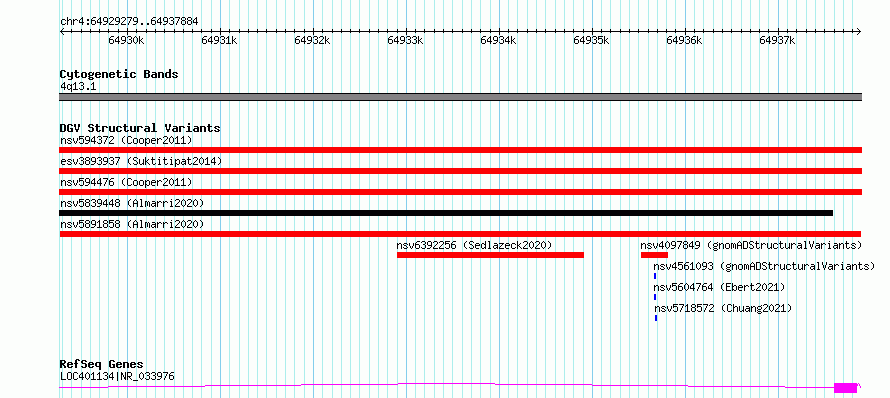890x398 pixels.
Task: Open the nsv5891858 (Almarri2020) label
Action: pos(132,224)
